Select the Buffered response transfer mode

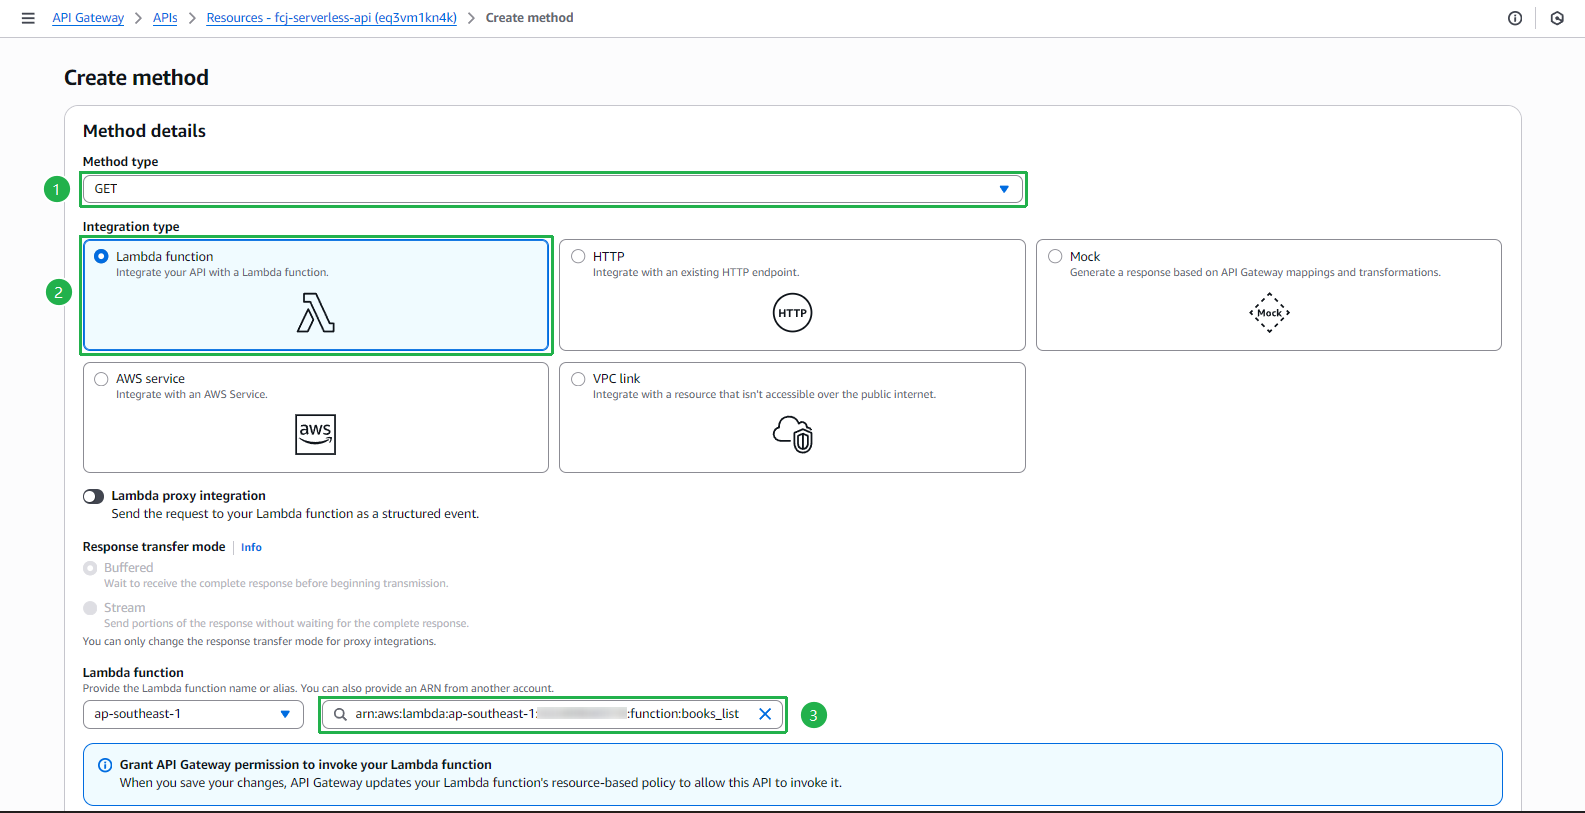tap(90, 568)
